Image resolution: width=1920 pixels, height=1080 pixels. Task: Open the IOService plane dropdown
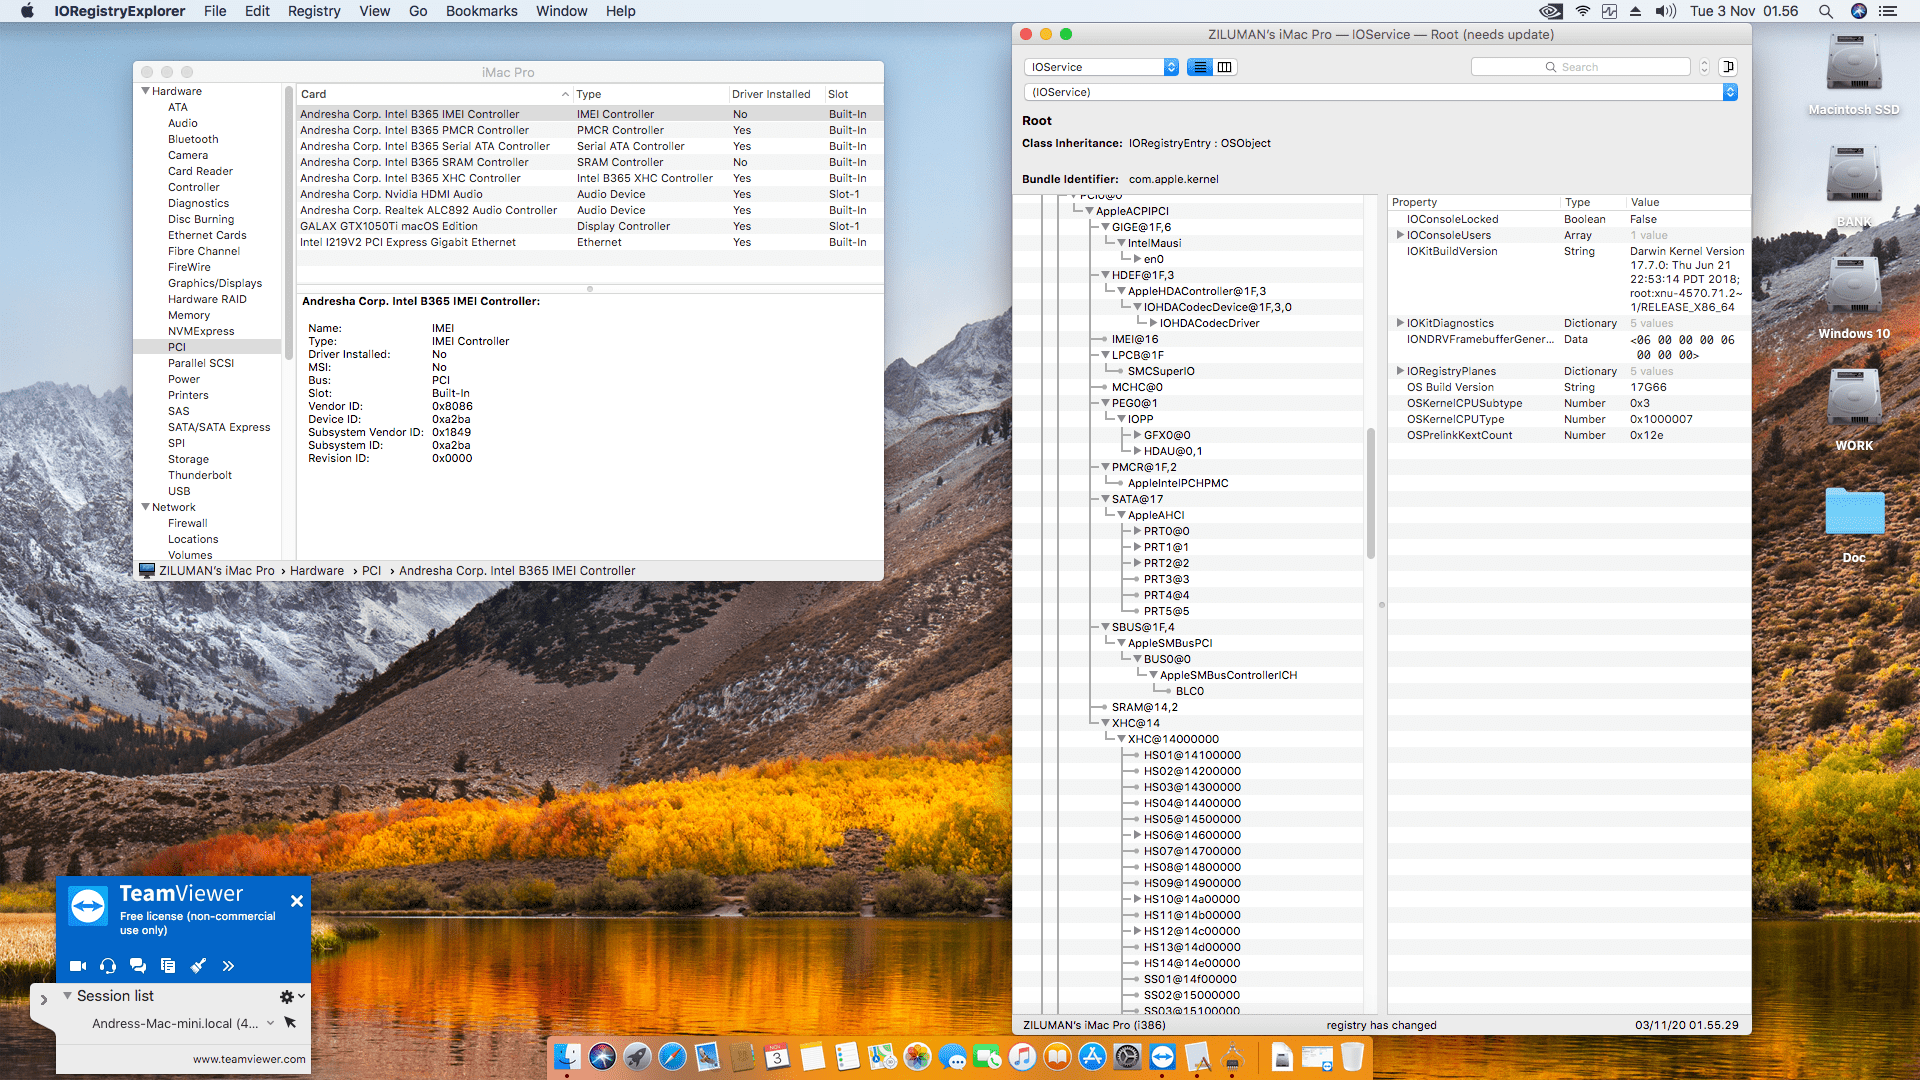(1101, 67)
